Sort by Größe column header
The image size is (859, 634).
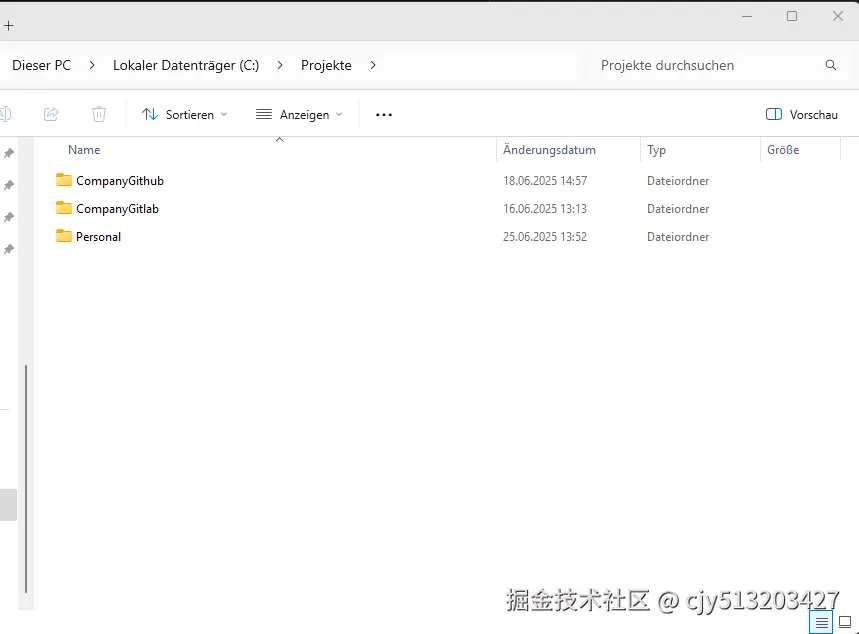[783, 150]
